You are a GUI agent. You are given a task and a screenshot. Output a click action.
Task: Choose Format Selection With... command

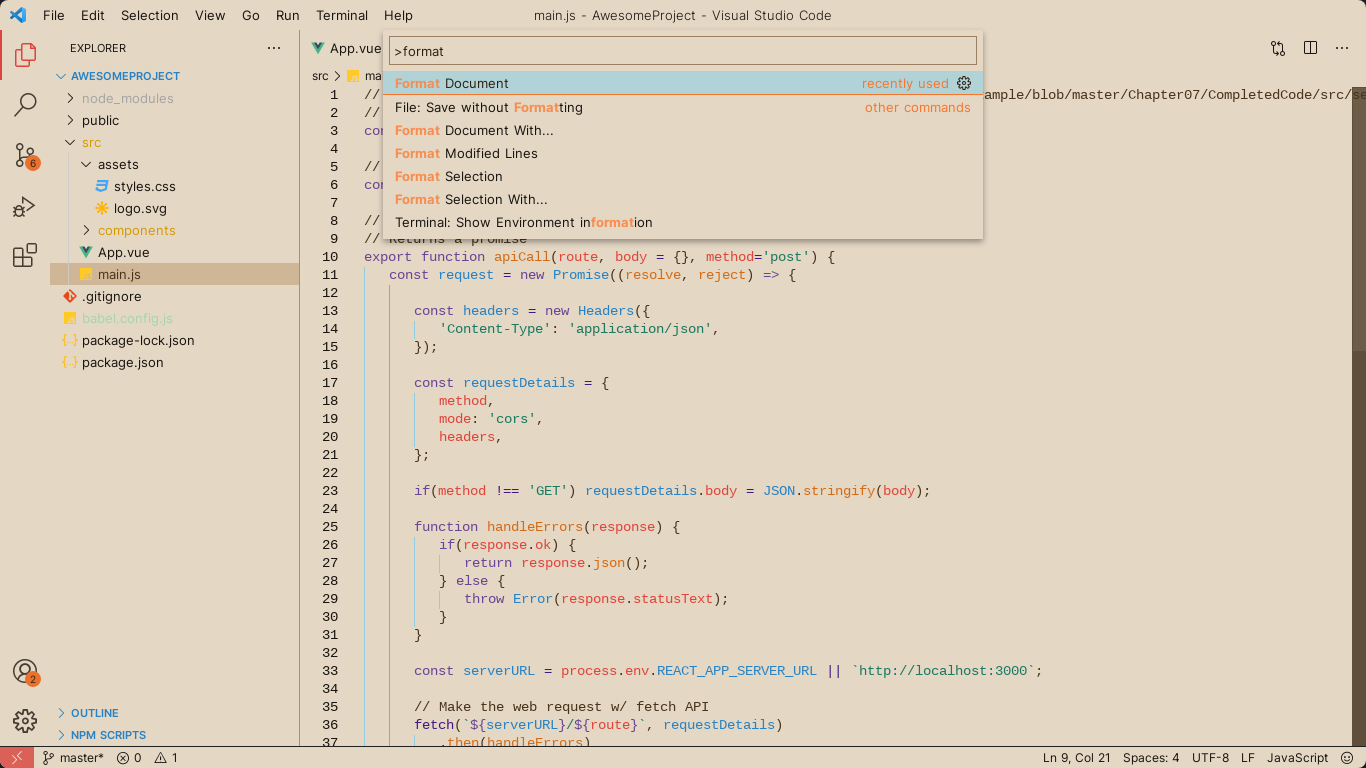[683, 199]
